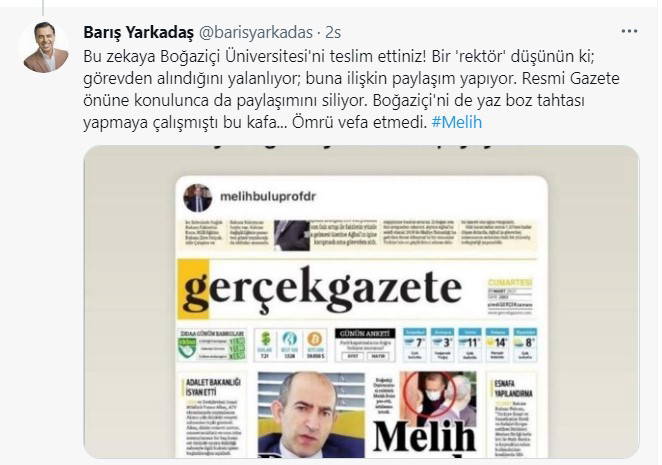
Task: Open the embedded newspaper image
Action: [x=361, y=302]
